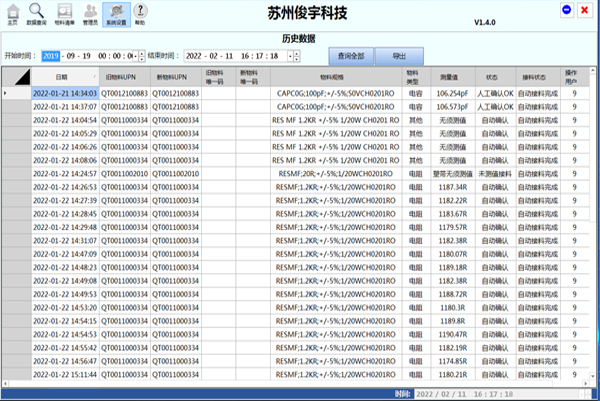Click measured value 1174.85R
This screenshot has height=401, width=600.
point(453,361)
